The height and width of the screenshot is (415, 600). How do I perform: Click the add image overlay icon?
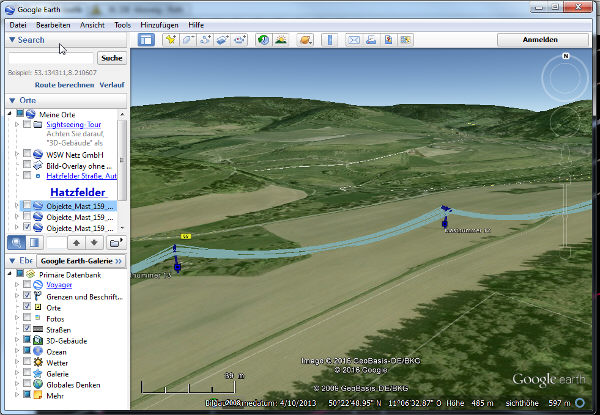223,40
